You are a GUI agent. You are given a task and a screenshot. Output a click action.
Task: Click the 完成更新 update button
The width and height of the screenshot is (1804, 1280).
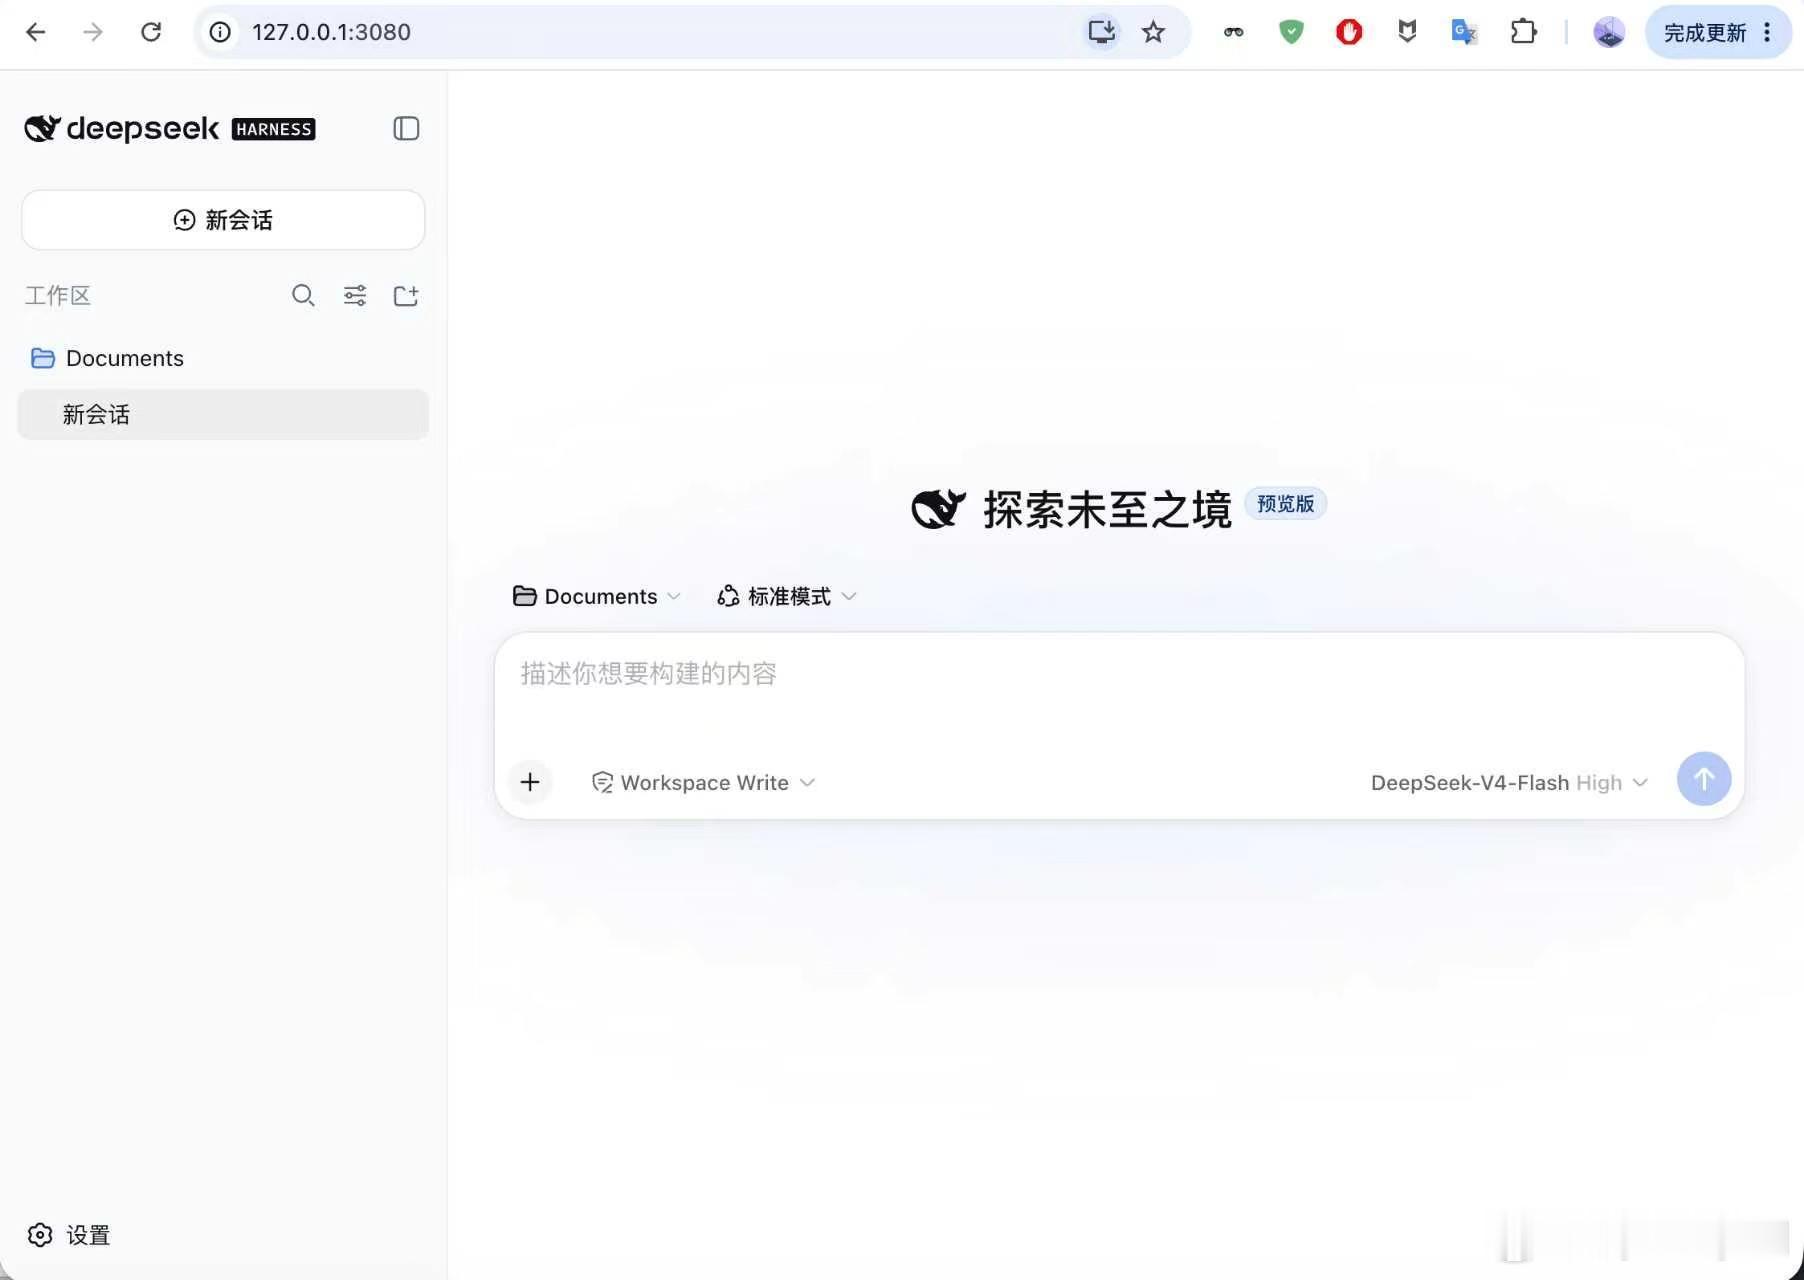[1704, 33]
